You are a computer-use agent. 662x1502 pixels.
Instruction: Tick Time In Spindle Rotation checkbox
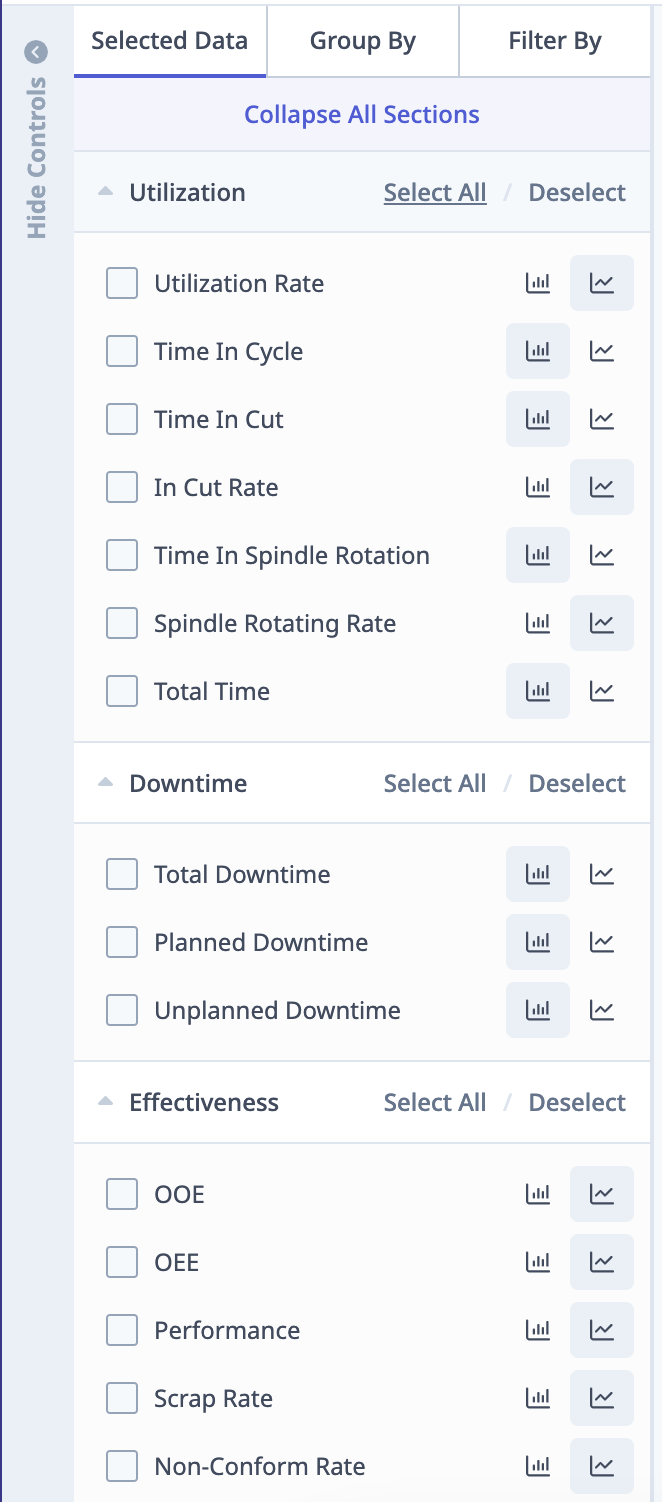[122, 555]
